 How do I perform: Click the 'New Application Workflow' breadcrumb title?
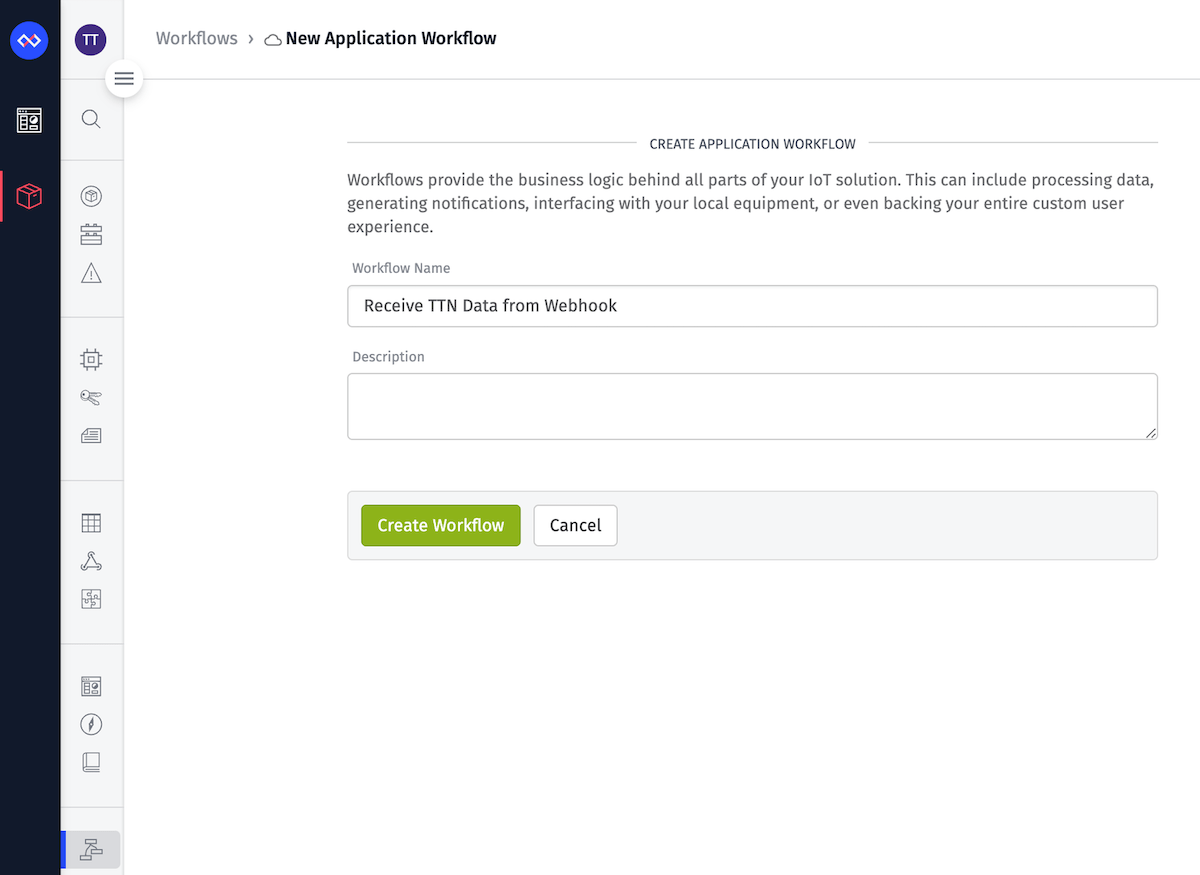tap(391, 38)
